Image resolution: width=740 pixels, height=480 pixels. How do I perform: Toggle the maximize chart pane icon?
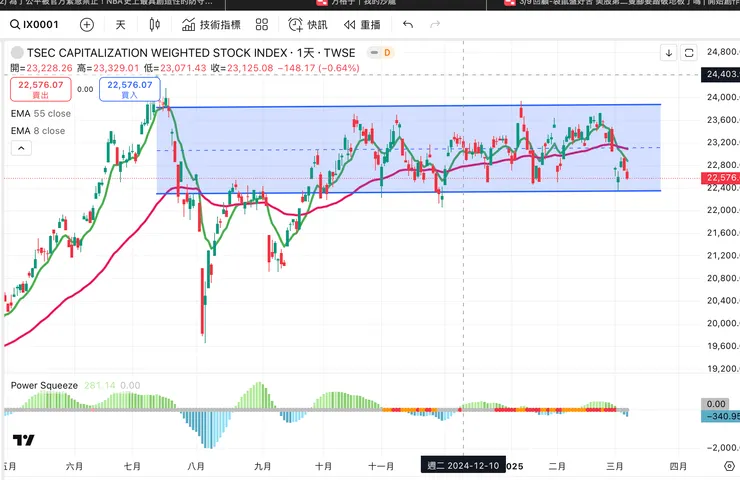(689, 53)
